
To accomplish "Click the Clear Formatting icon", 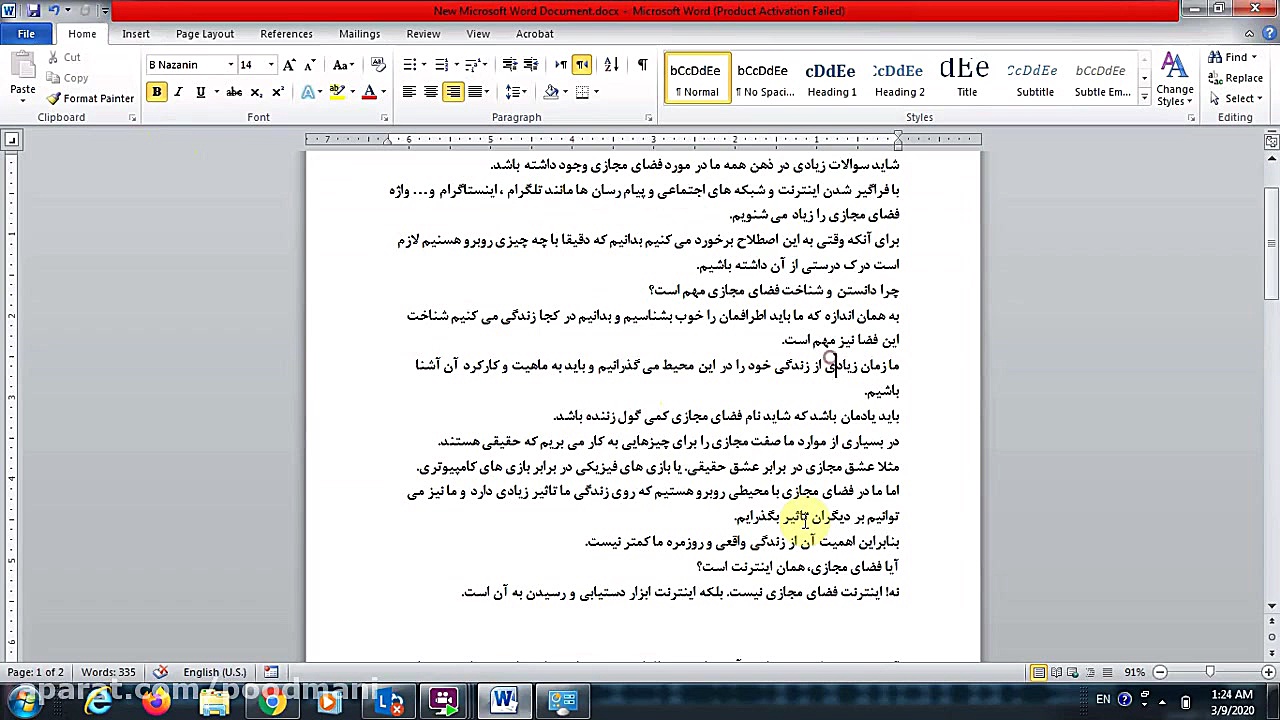I will 379,64.
